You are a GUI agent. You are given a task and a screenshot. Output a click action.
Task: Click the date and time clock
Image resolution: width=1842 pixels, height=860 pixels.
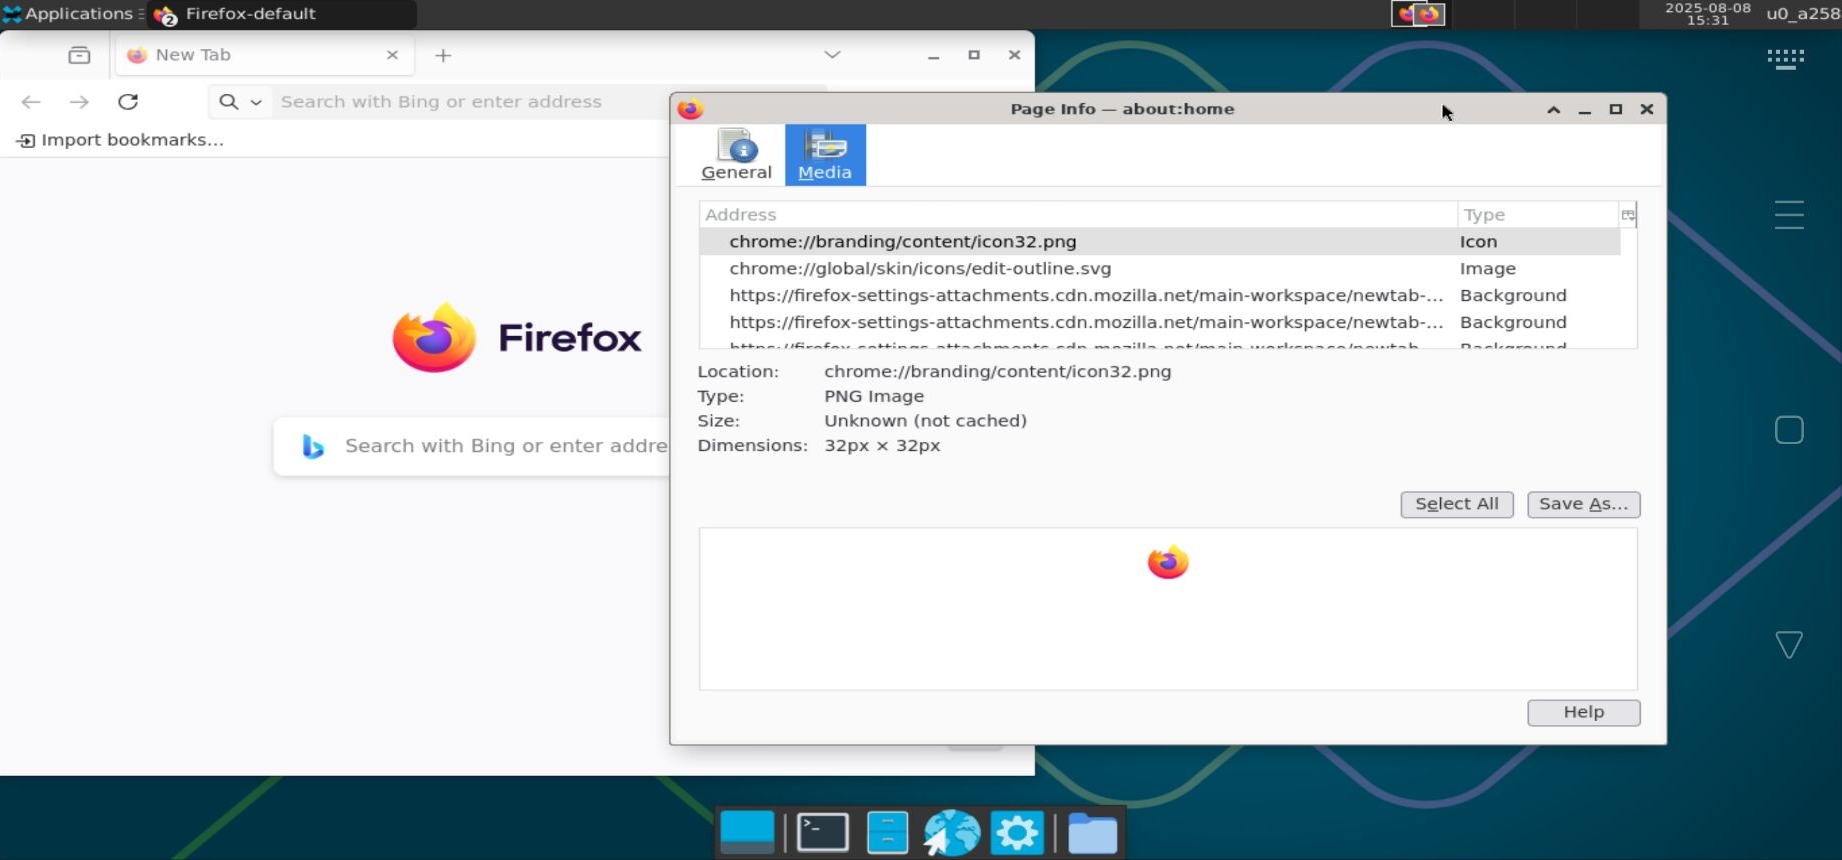click(1708, 14)
